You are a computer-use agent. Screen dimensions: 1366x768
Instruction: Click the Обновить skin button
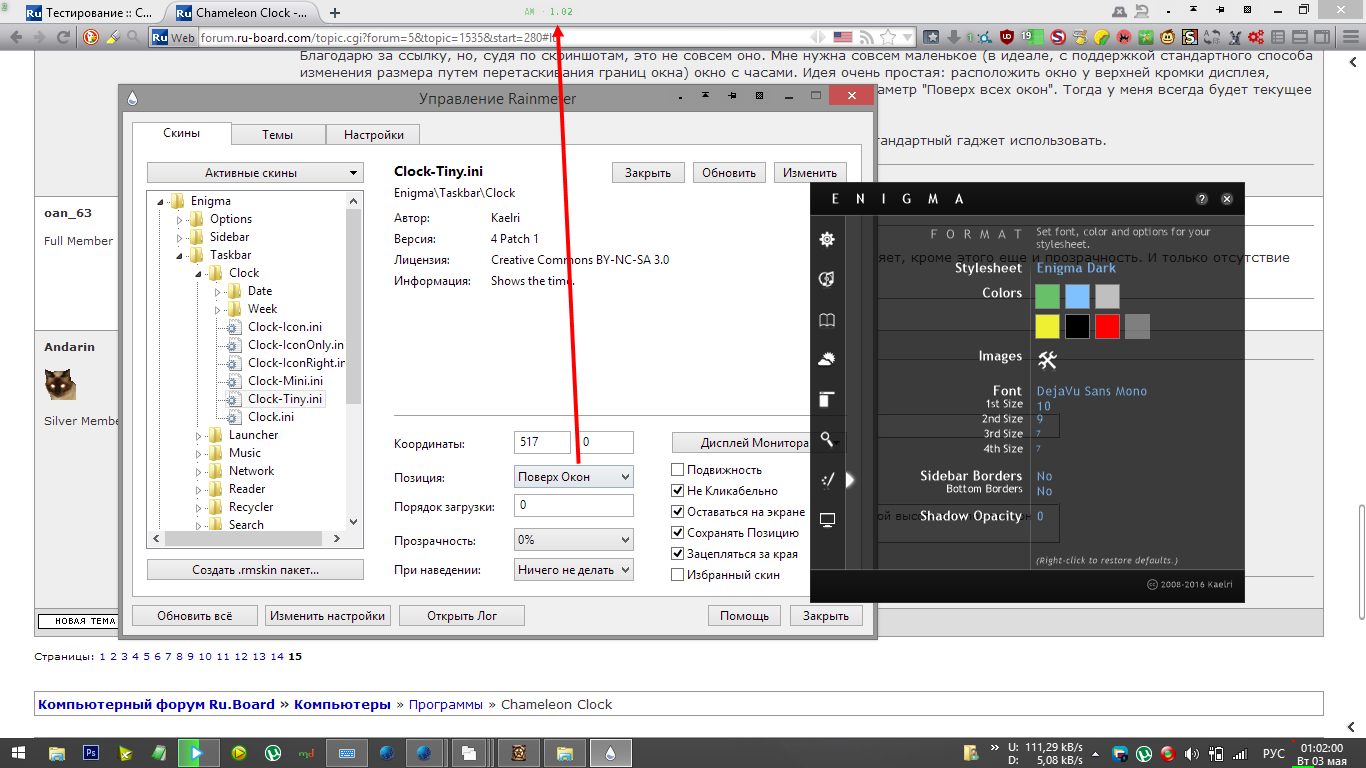click(x=729, y=172)
